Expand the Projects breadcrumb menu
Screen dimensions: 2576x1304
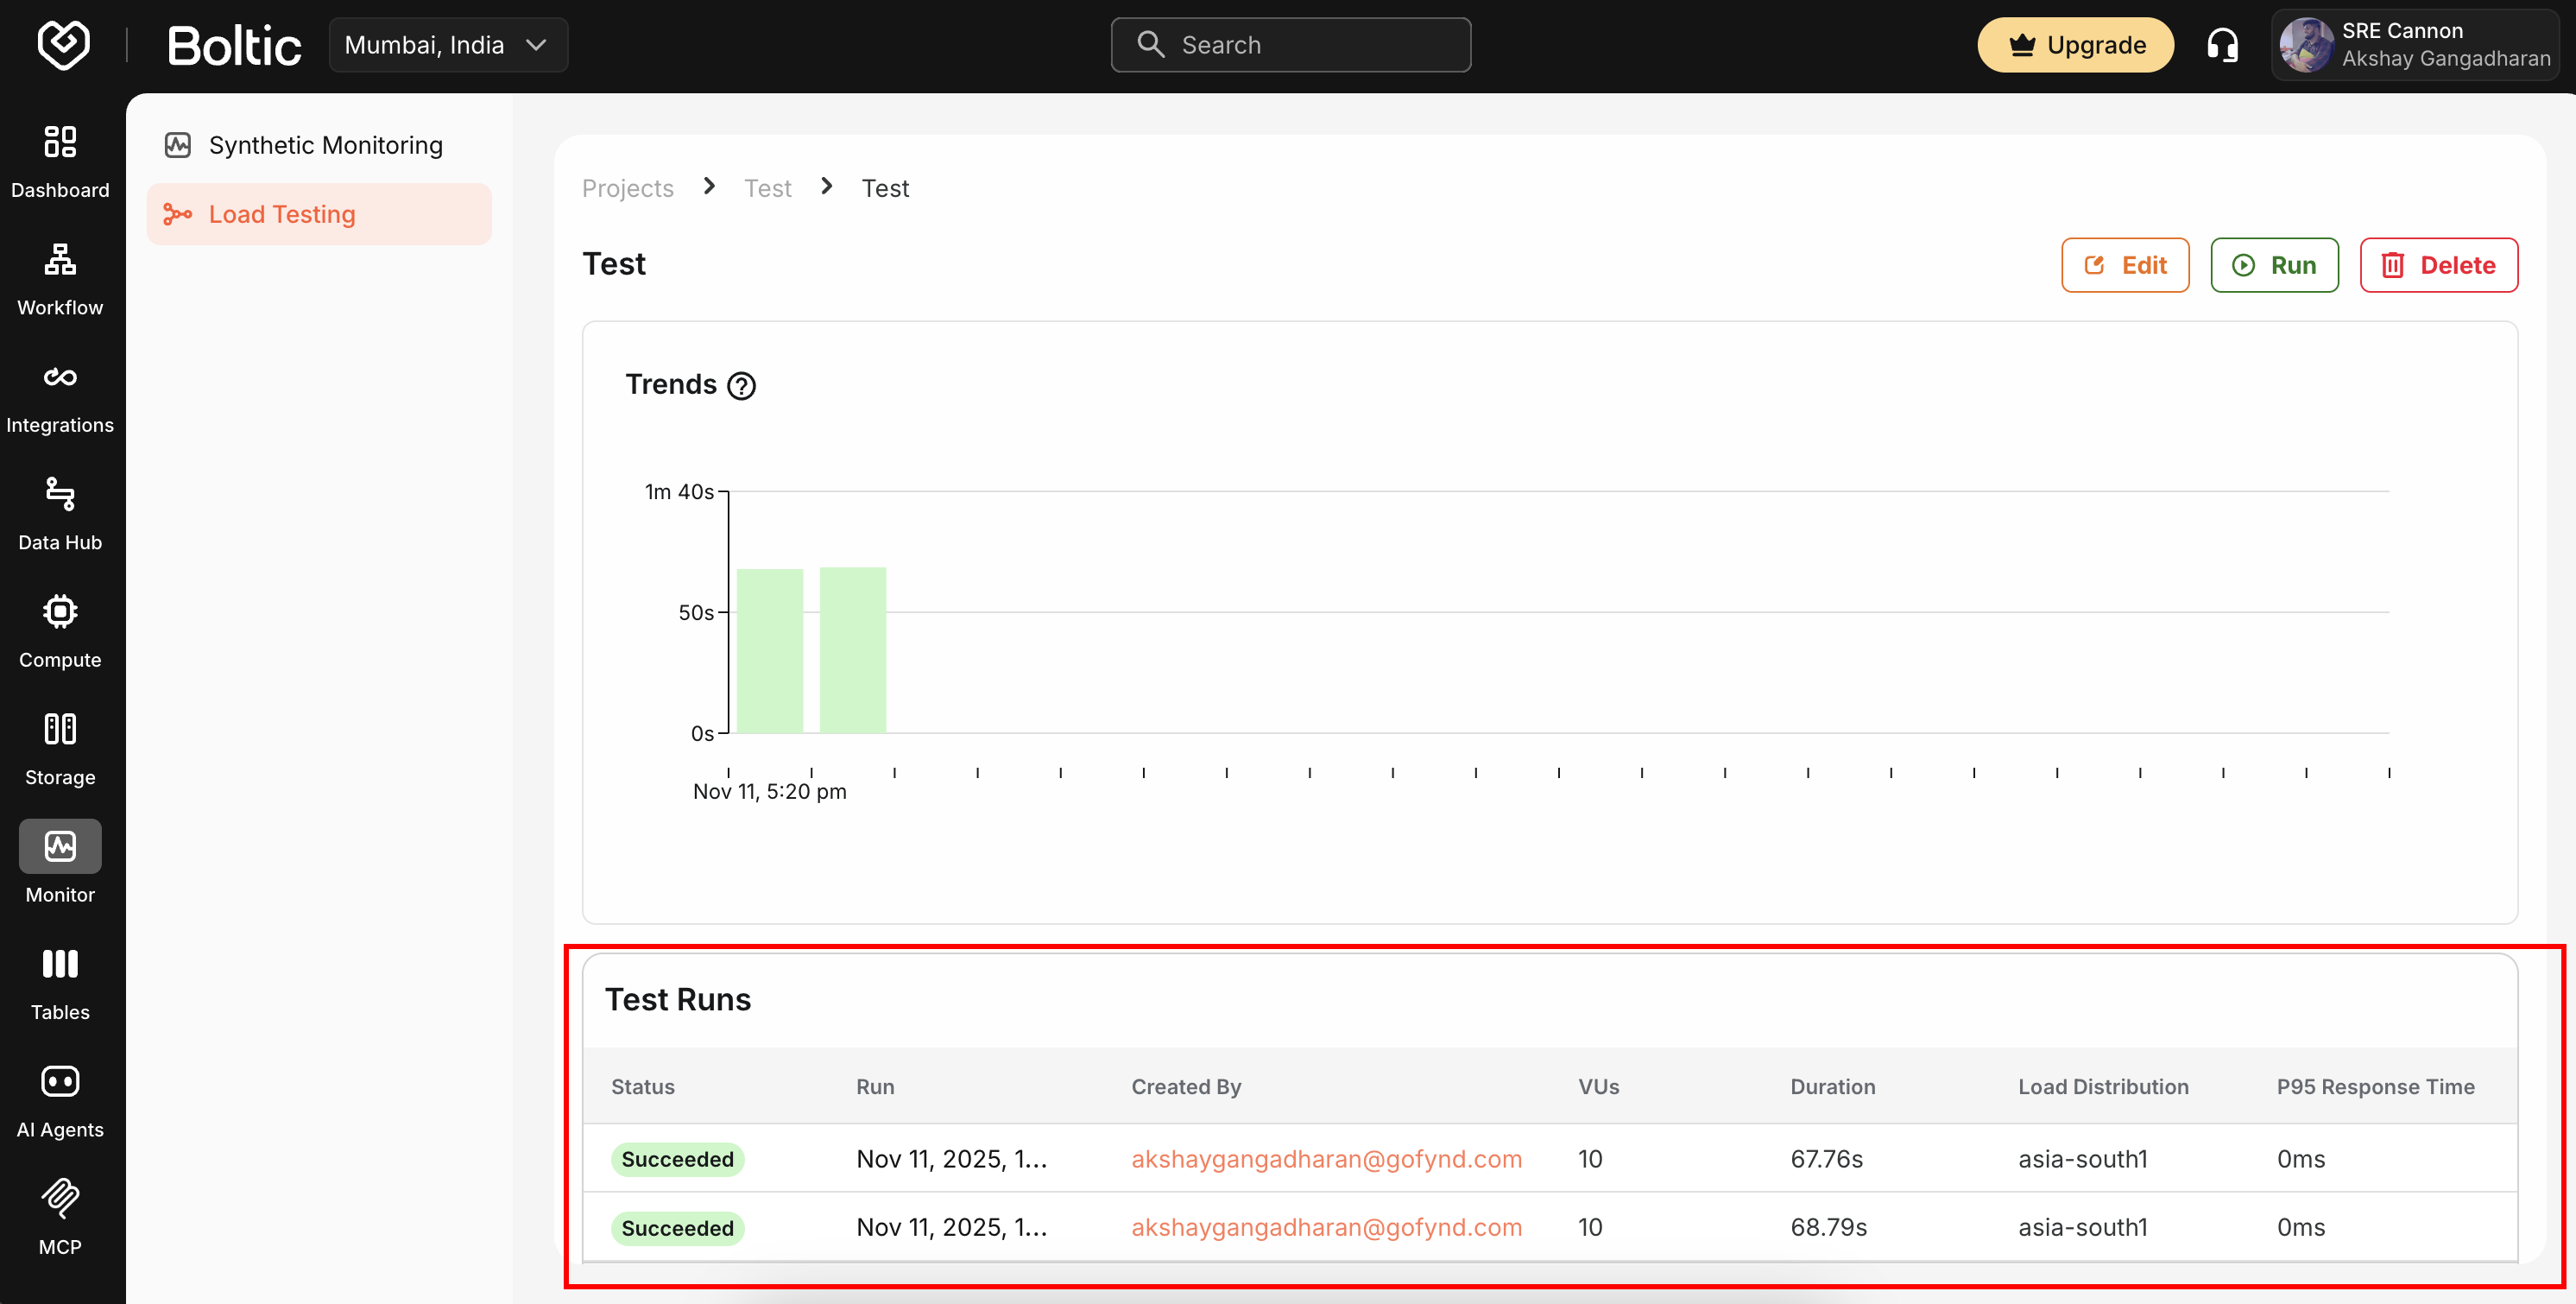[627, 188]
